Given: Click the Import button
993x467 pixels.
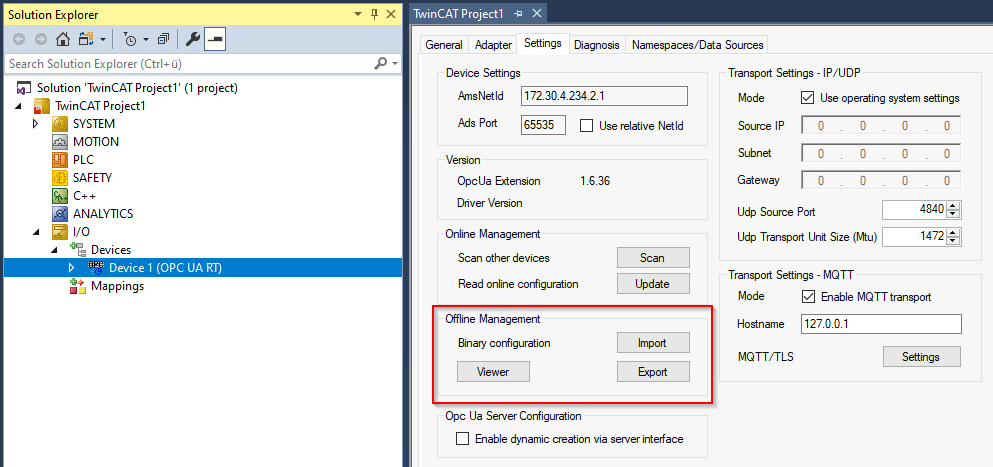Looking at the screenshot, I should click(653, 343).
